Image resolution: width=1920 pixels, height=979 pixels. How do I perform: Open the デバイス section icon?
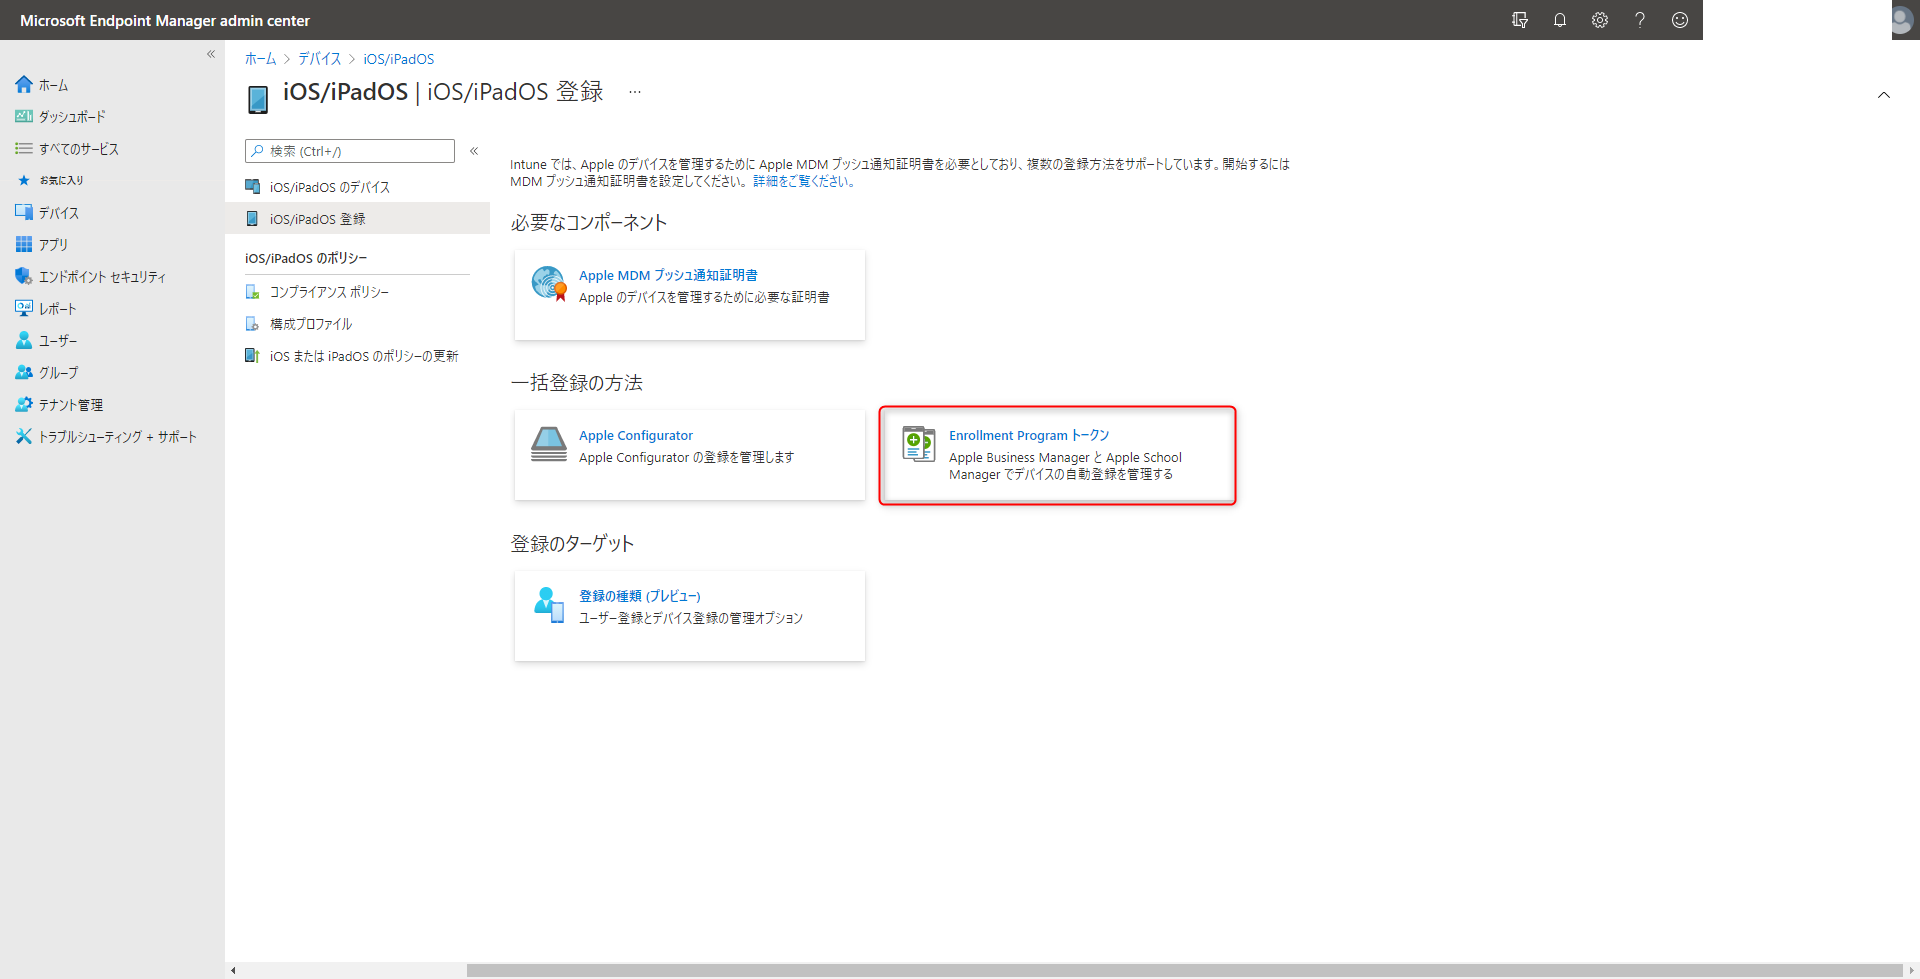point(57,212)
